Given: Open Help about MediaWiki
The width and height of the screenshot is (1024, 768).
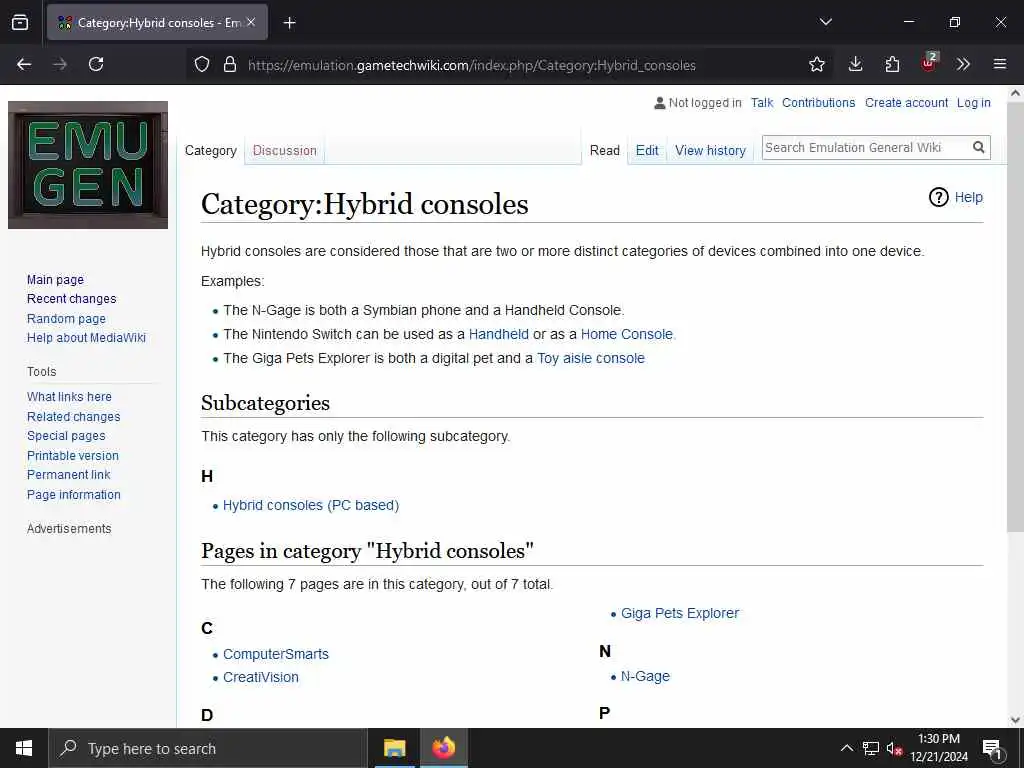Looking at the screenshot, I should click(86, 338).
